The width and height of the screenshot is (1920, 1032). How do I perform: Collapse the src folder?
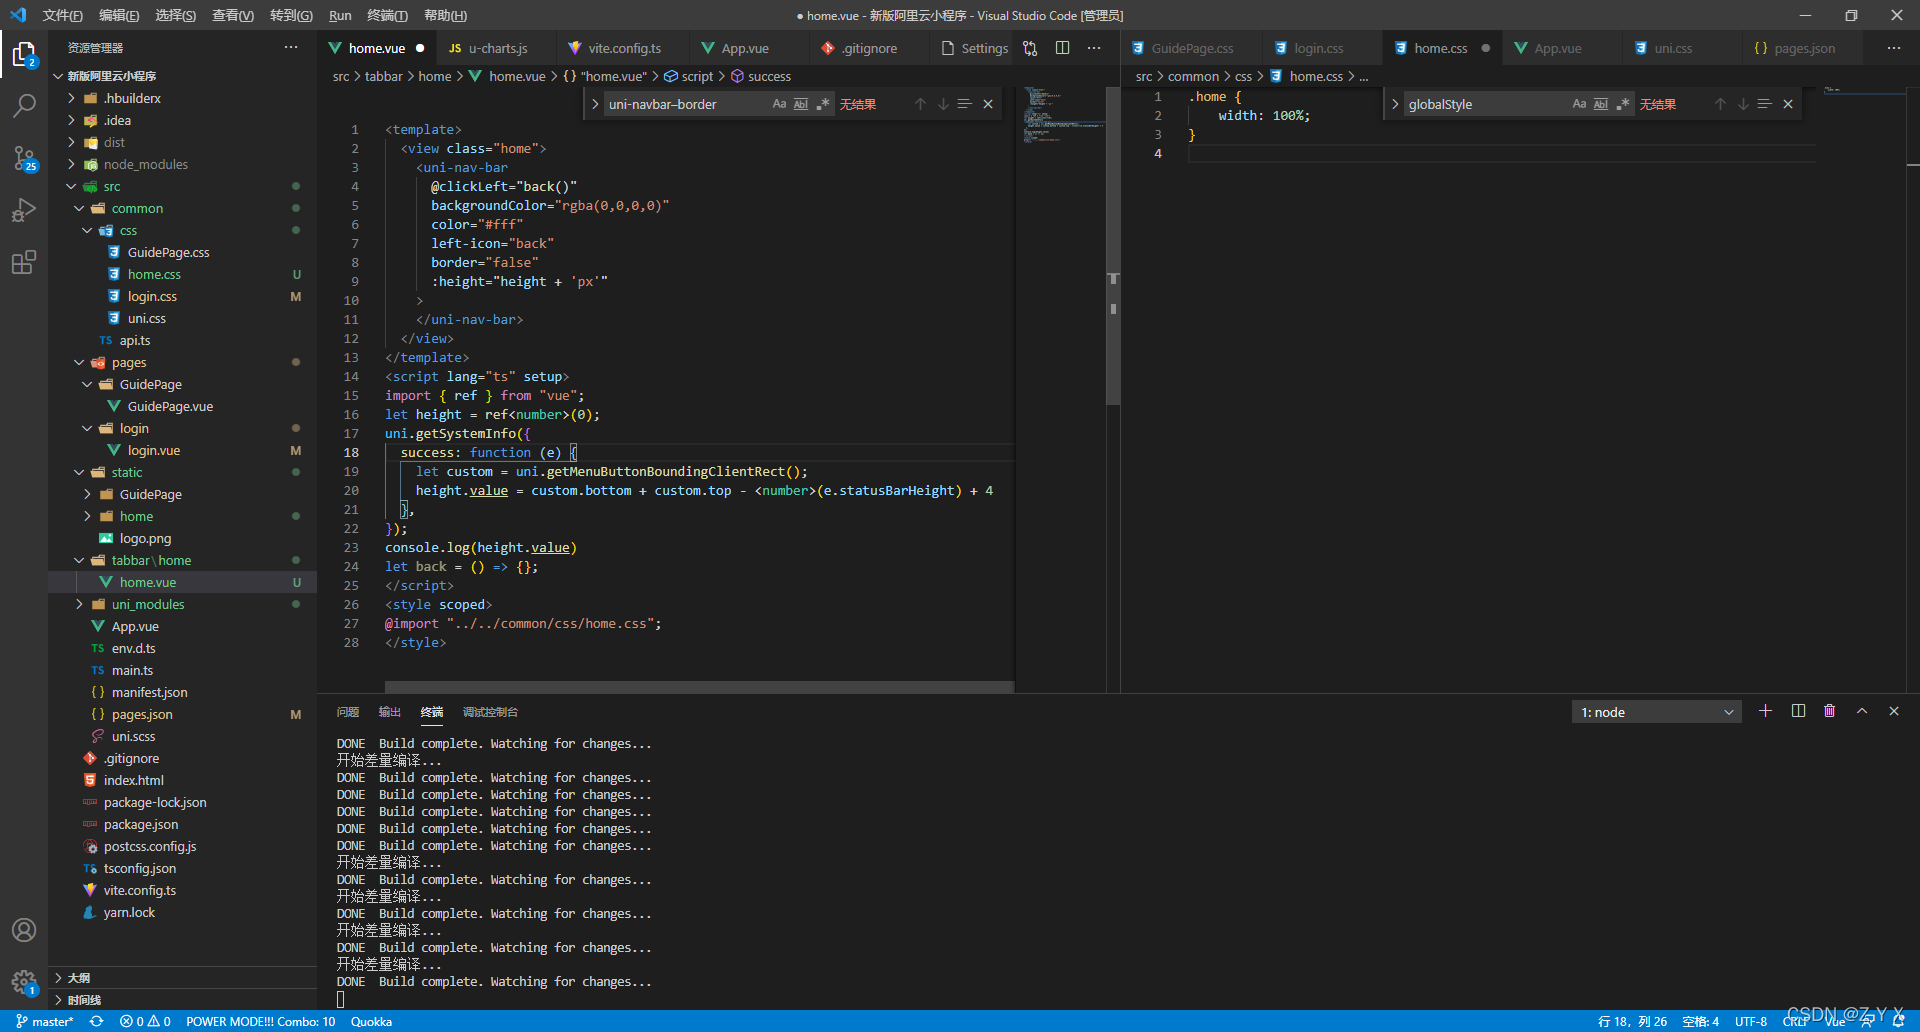coord(71,186)
